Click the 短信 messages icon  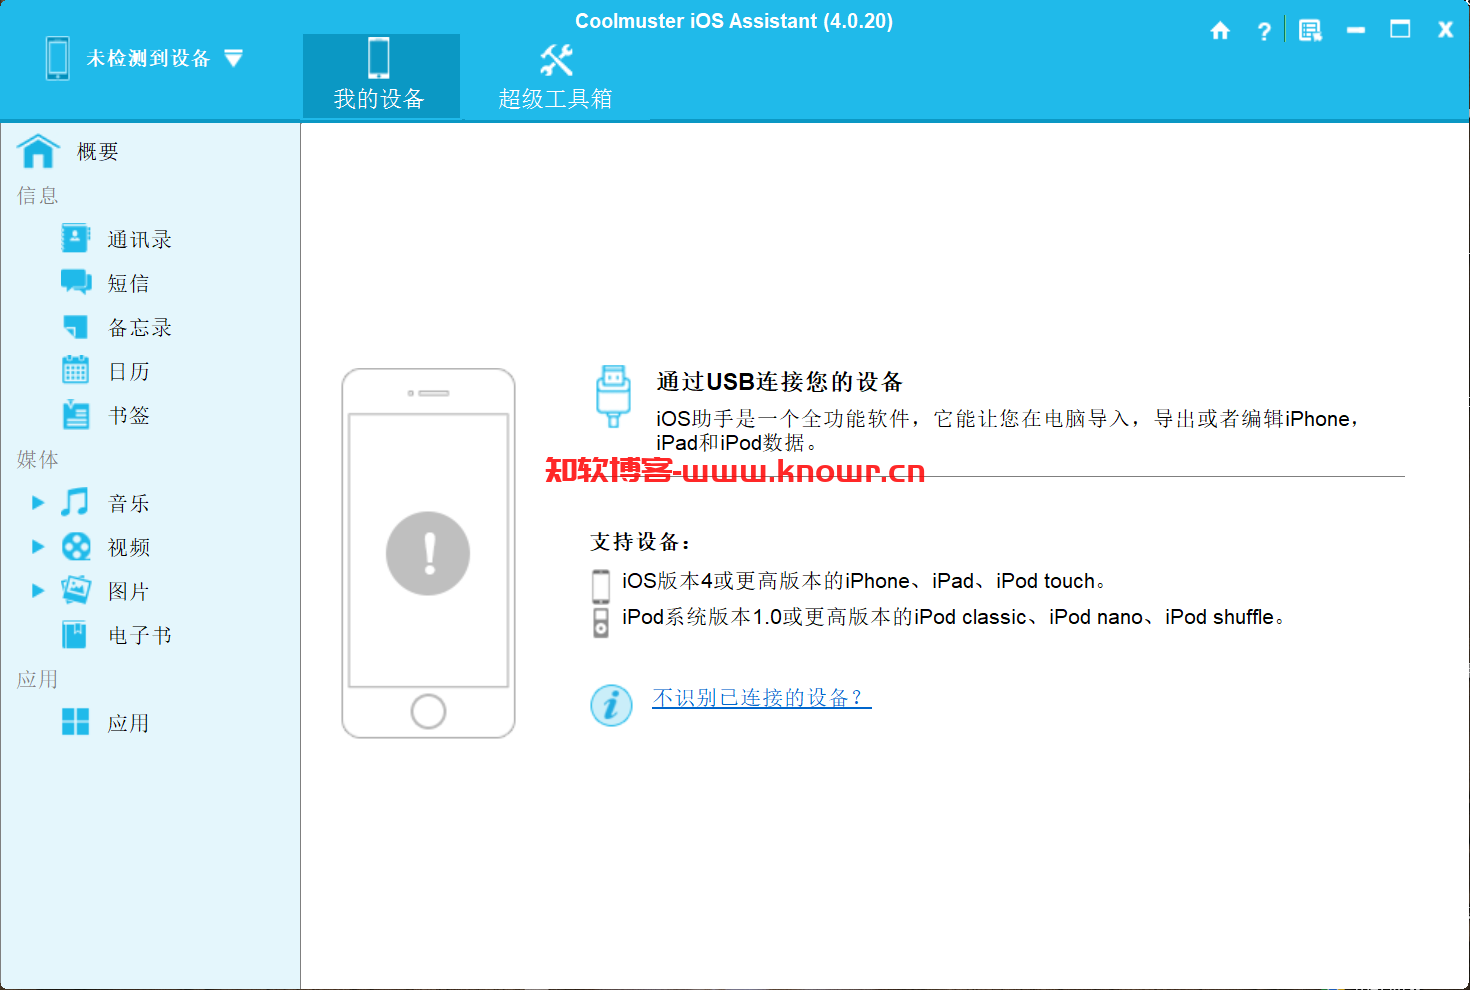coord(76,282)
